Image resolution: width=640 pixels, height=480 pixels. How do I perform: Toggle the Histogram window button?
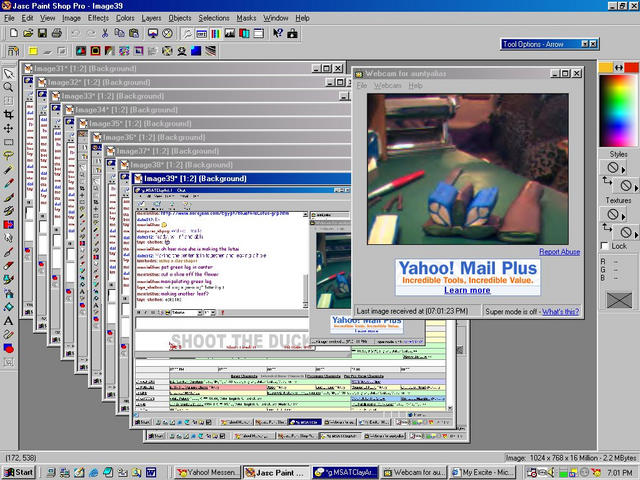pyautogui.click(x=230, y=33)
